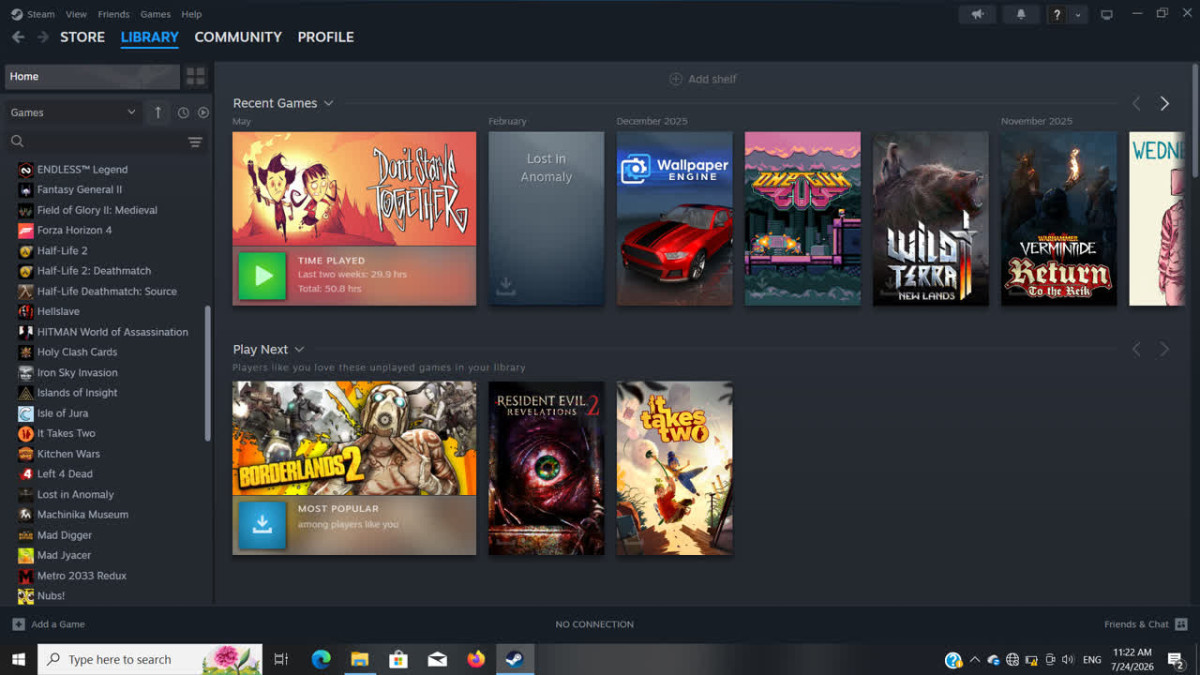Image resolution: width=1200 pixels, height=675 pixels.
Task: Click the forward navigation arrow
Action: click(43, 37)
